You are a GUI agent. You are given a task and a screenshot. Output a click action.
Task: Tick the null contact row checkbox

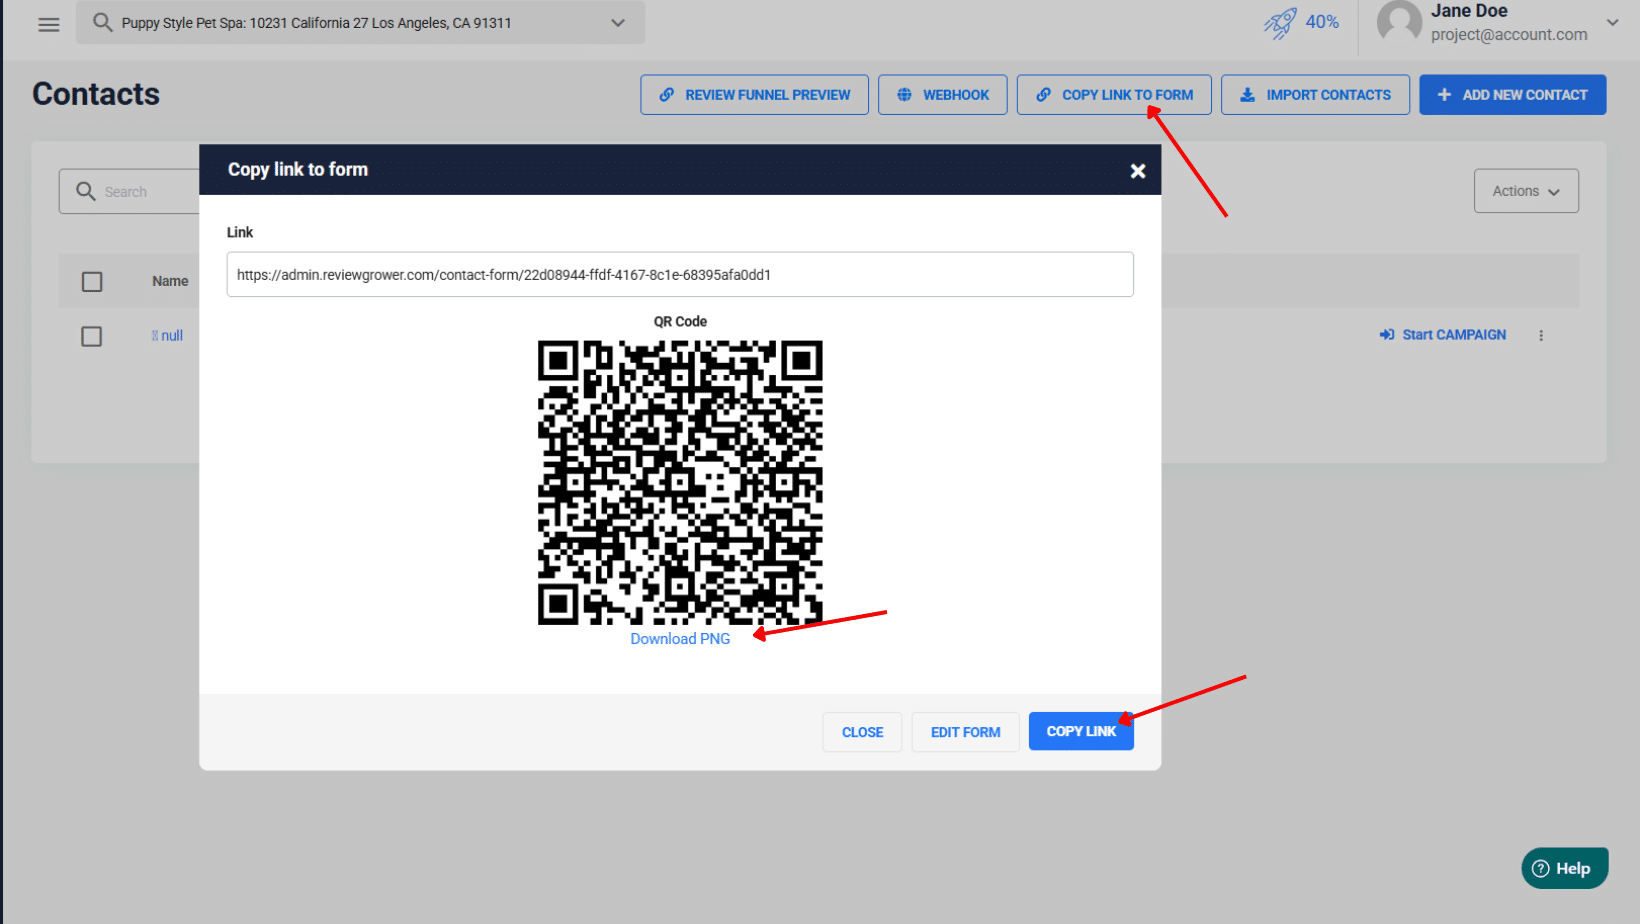[x=92, y=336]
